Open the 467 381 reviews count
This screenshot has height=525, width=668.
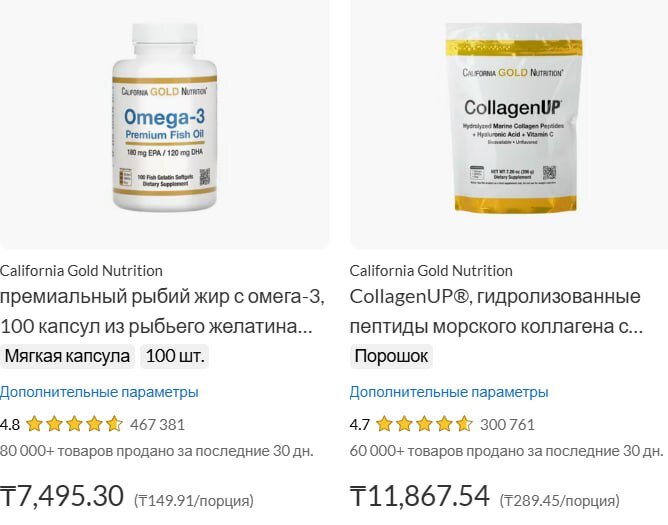[x=158, y=425]
